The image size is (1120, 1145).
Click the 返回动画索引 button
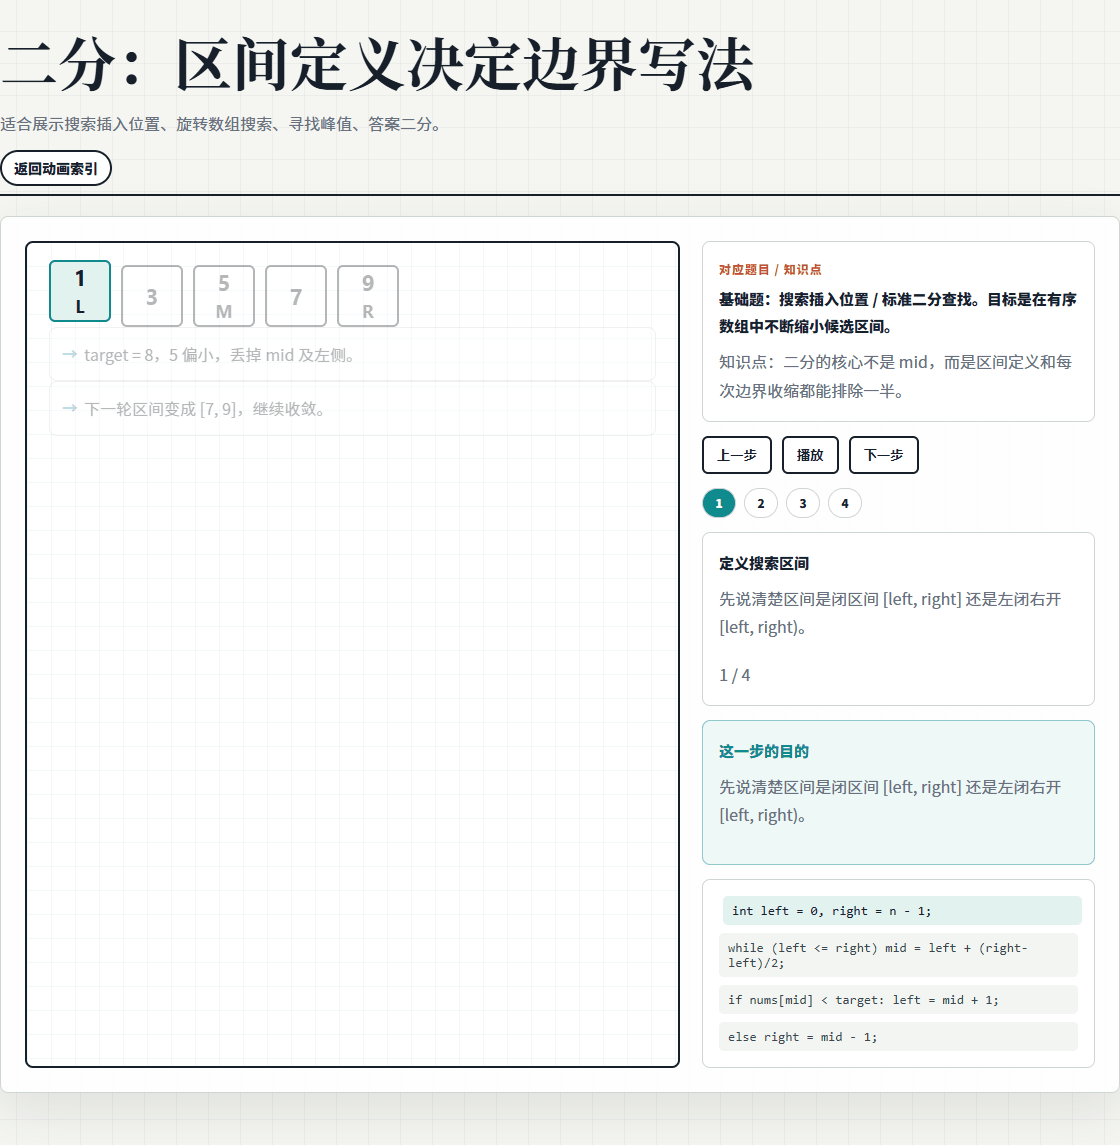[55, 169]
